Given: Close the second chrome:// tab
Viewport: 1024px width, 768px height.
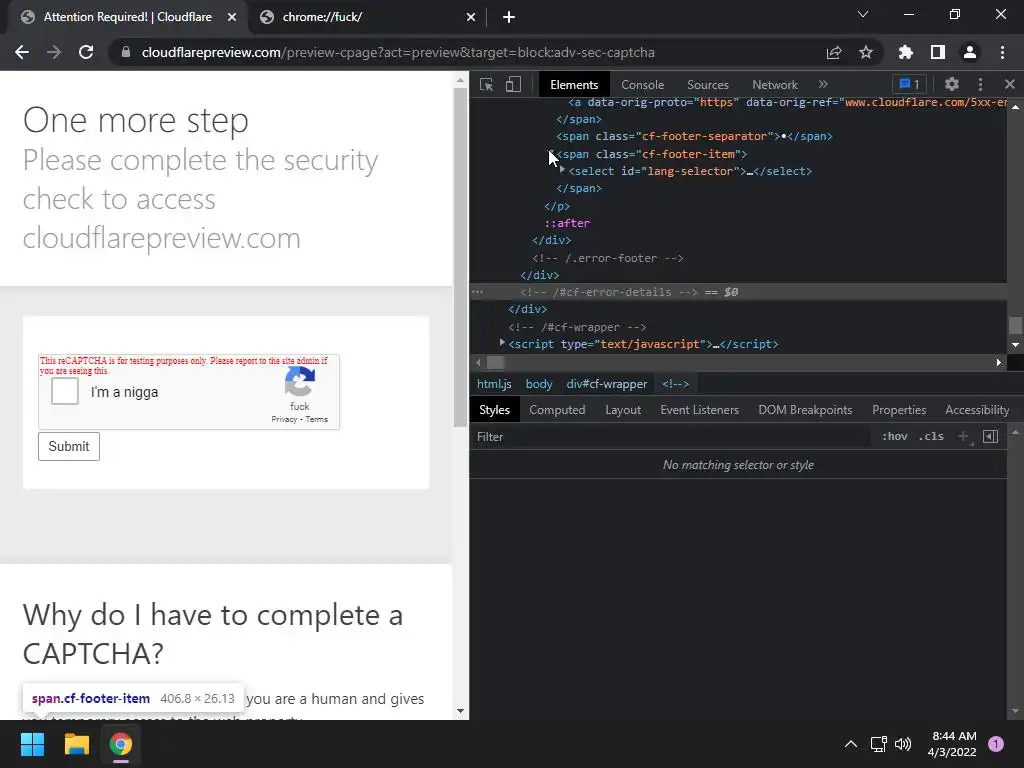Looking at the screenshot, I should 471,17.
